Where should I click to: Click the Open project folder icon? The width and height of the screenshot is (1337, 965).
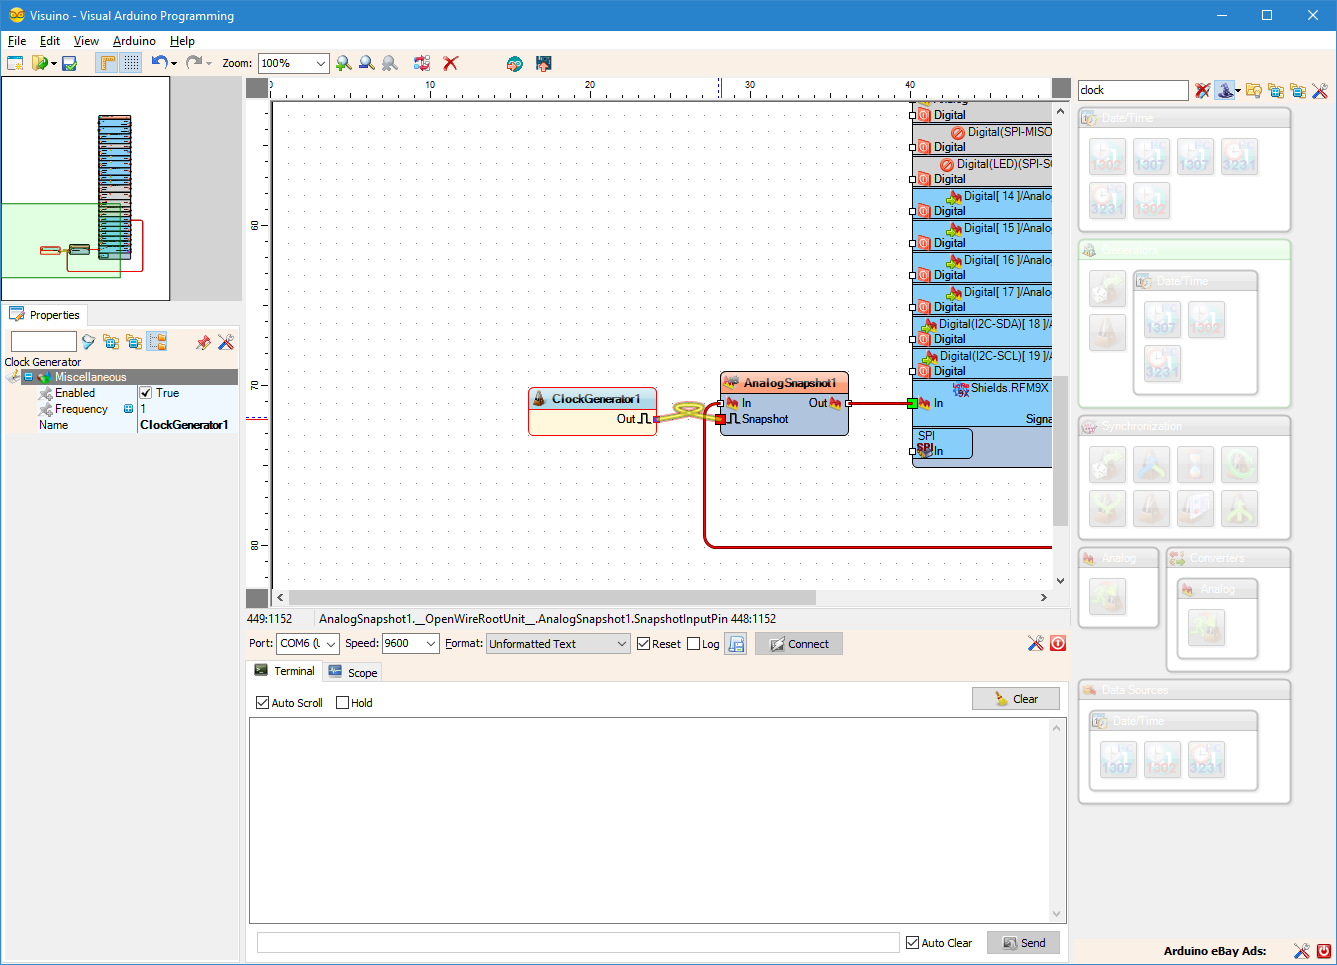[39, 63]
